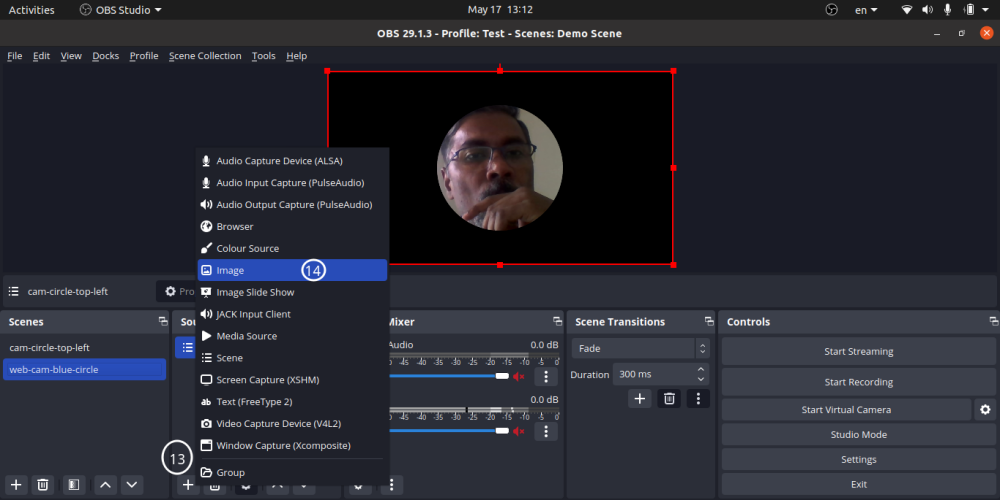This screenshot has height=500, width=1000.
Task: Enable Studio Mode
Action: 858,434
